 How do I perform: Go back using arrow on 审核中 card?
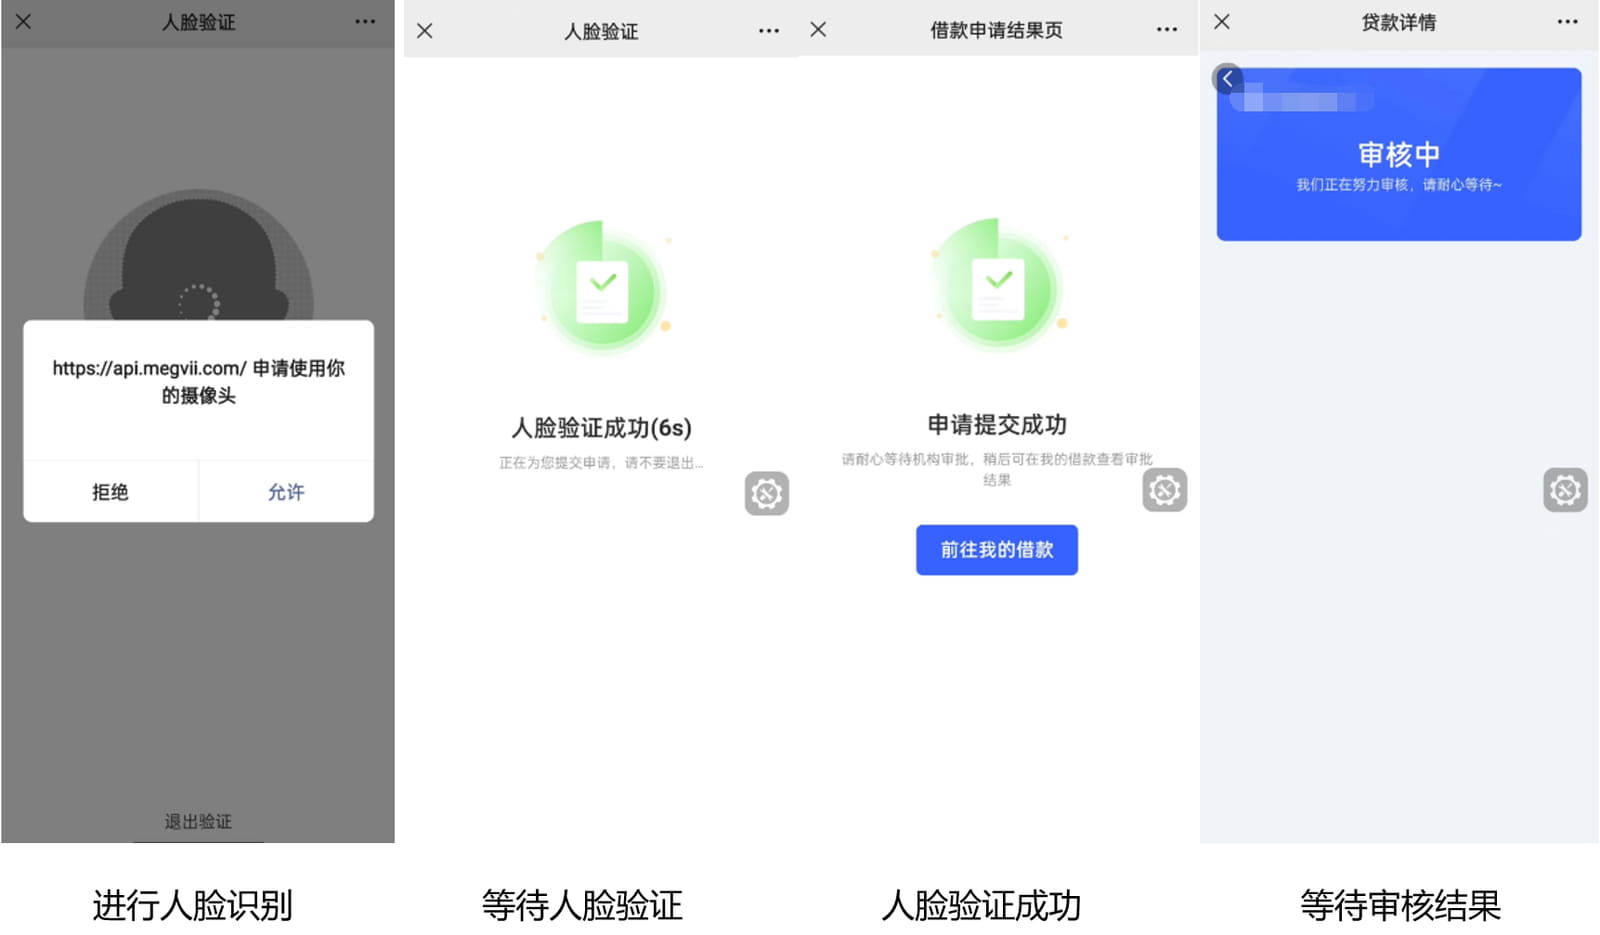(1228, 79)
